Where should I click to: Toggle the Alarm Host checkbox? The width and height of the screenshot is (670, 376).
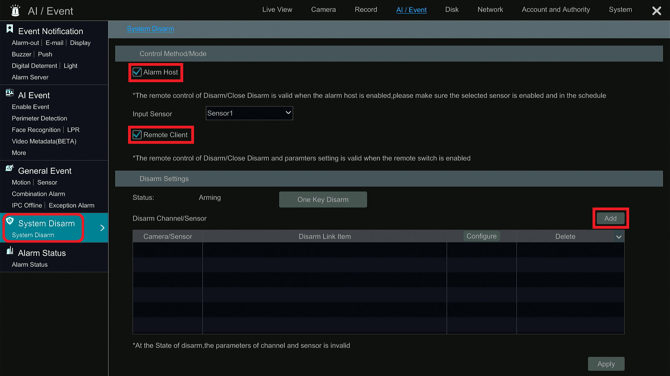[137, 72]
